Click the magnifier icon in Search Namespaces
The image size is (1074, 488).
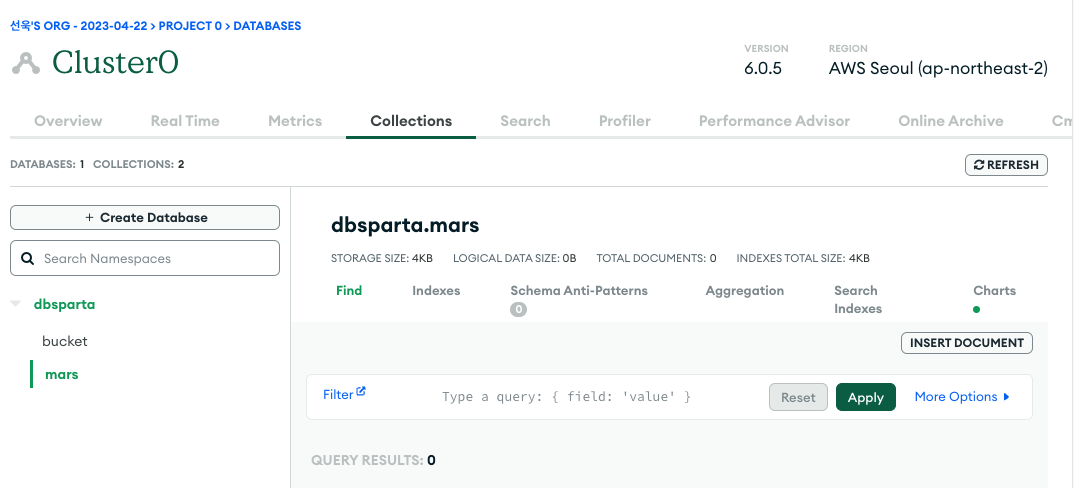27,258
